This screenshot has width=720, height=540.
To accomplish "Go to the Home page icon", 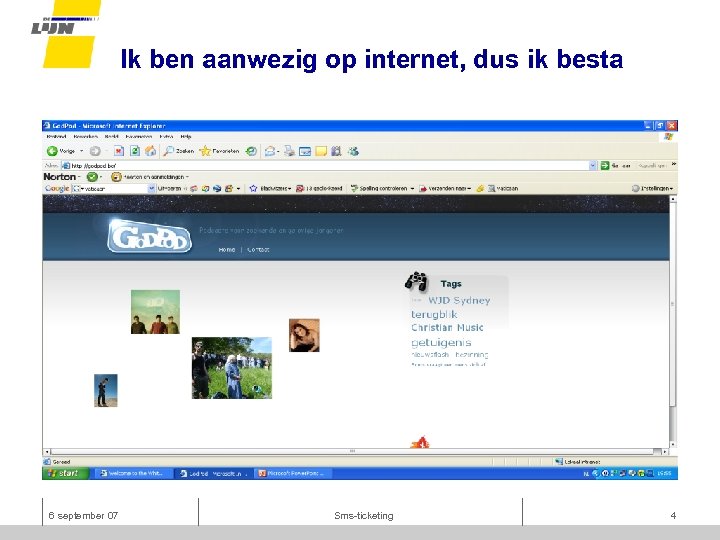I will [x=150, y=151].
